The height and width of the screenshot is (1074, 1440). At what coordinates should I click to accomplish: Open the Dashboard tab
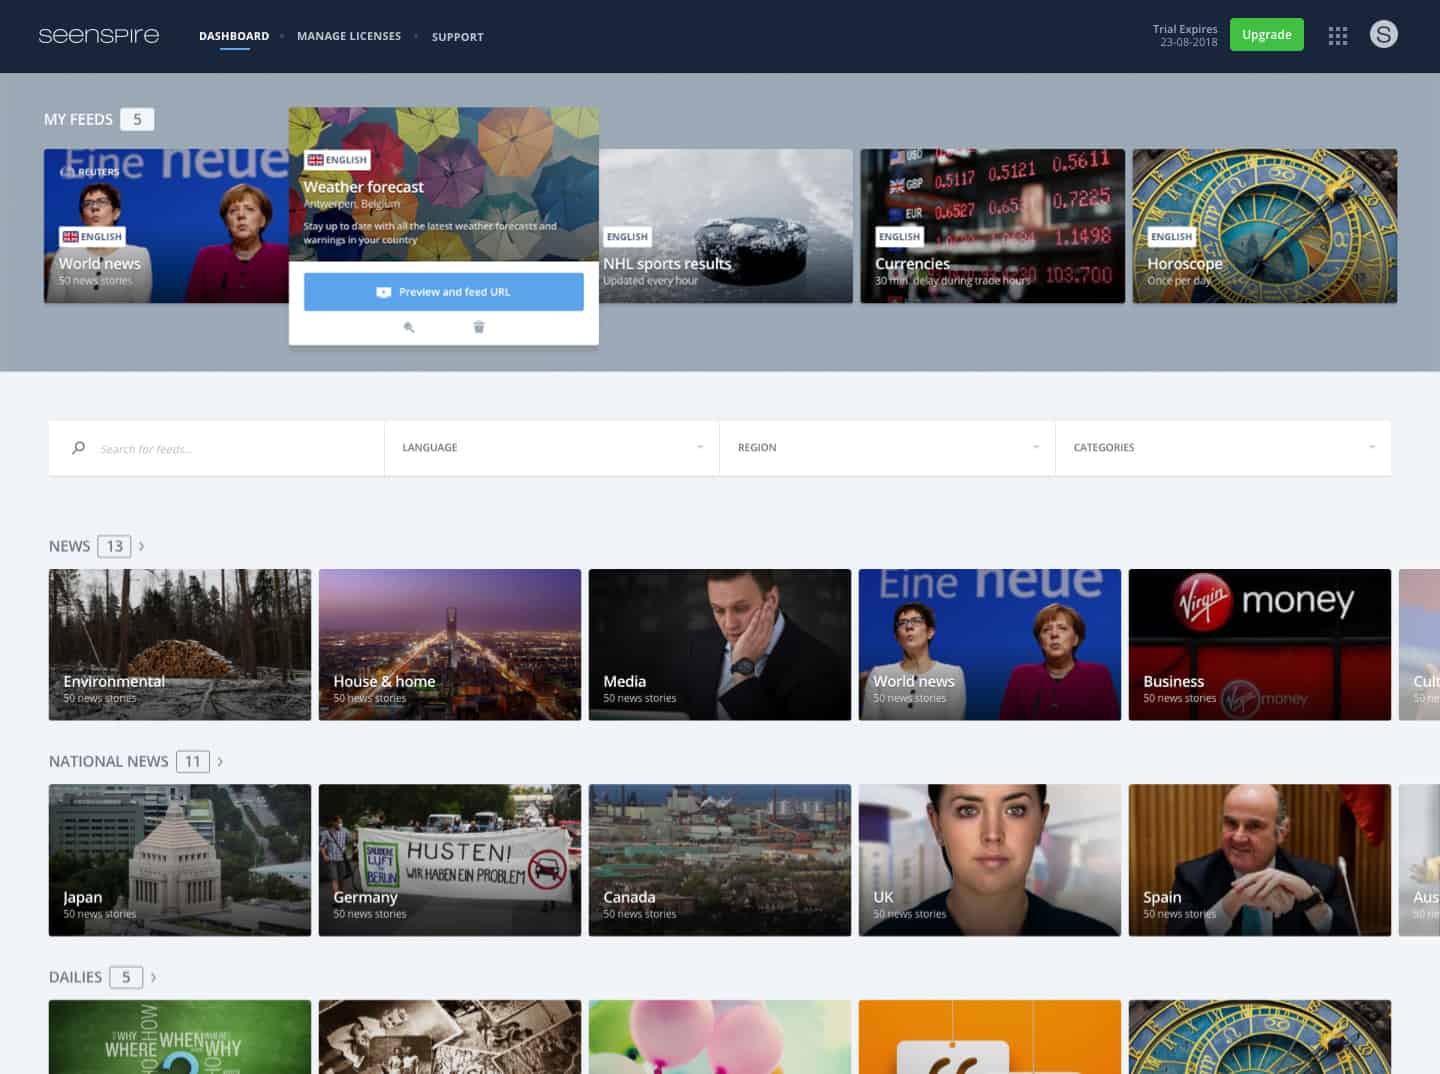[x=234, y=36]
